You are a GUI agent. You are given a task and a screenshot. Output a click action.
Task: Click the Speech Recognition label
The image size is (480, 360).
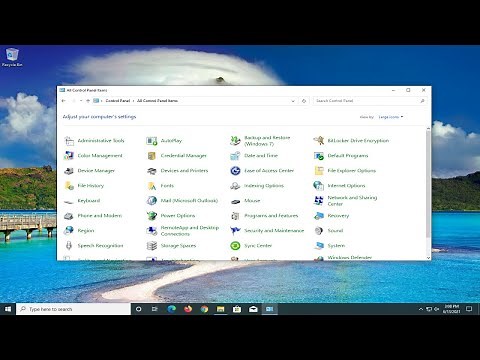click(100, 246)
